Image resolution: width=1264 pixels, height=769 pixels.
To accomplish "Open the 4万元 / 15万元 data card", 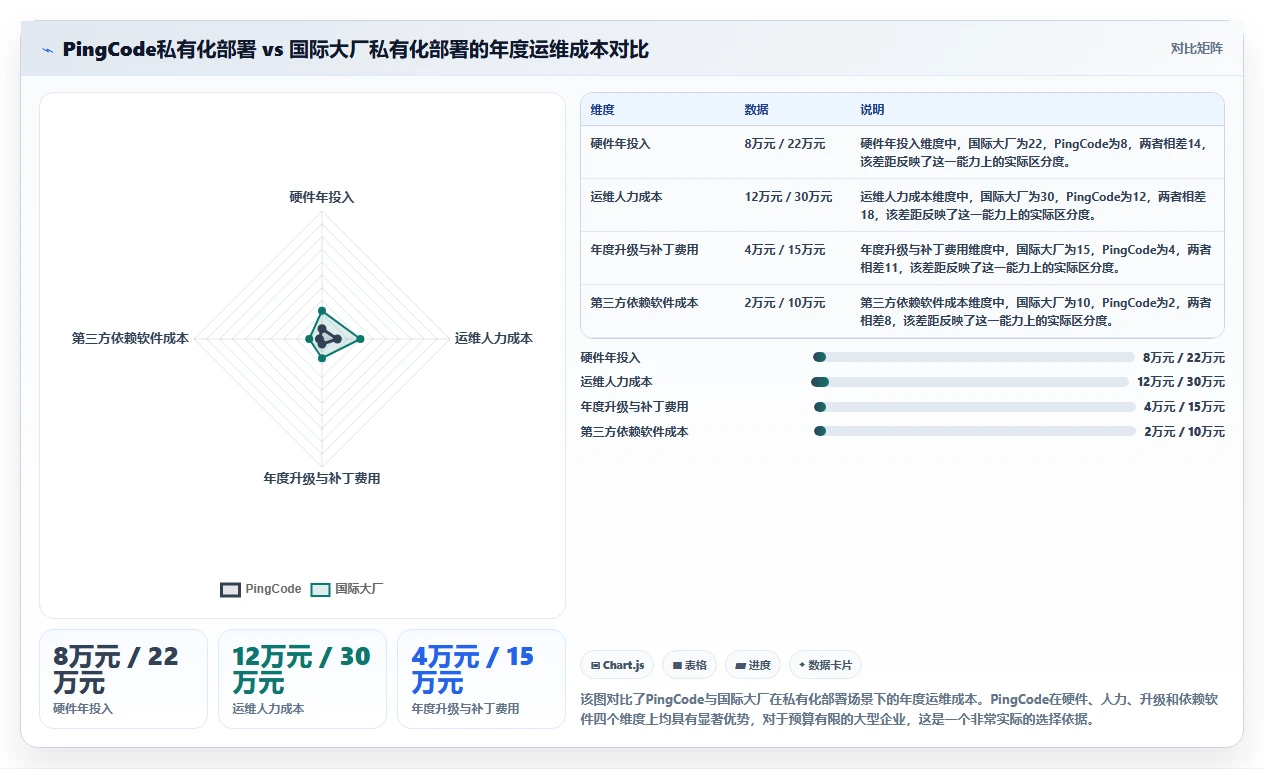I will pos(481,679).
